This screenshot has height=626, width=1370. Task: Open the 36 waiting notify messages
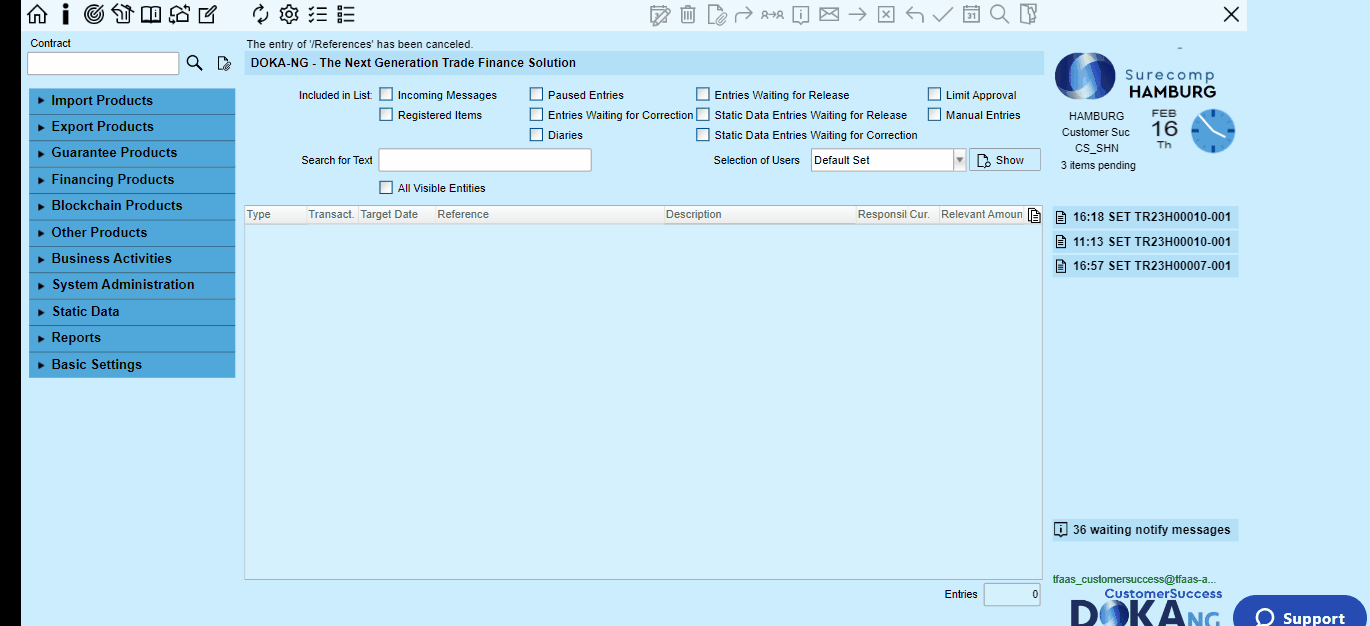click(x=1145, y=530)
